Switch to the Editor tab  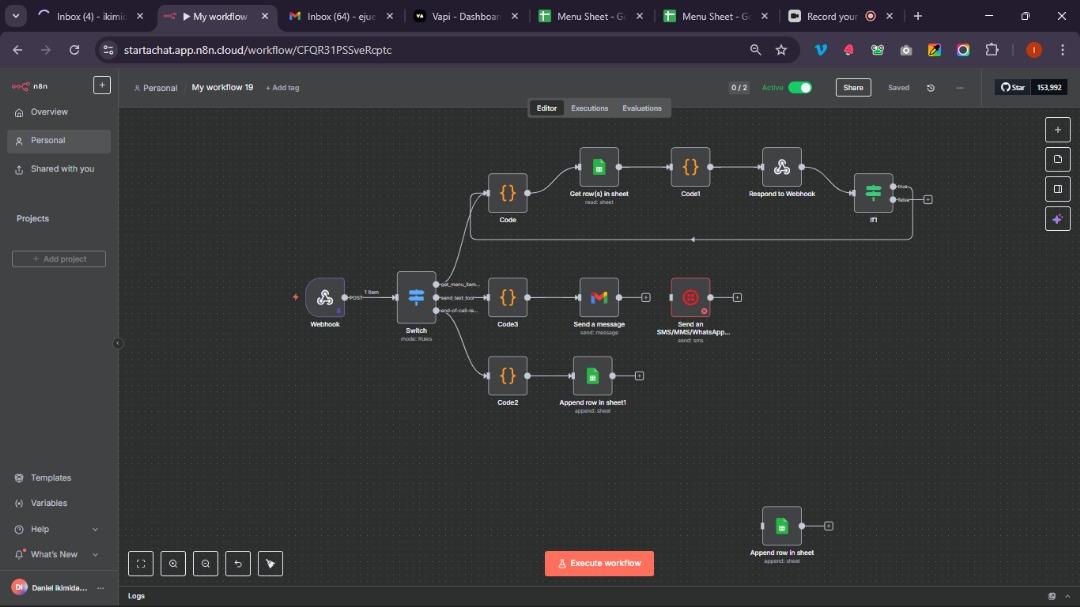coord(546,108)
